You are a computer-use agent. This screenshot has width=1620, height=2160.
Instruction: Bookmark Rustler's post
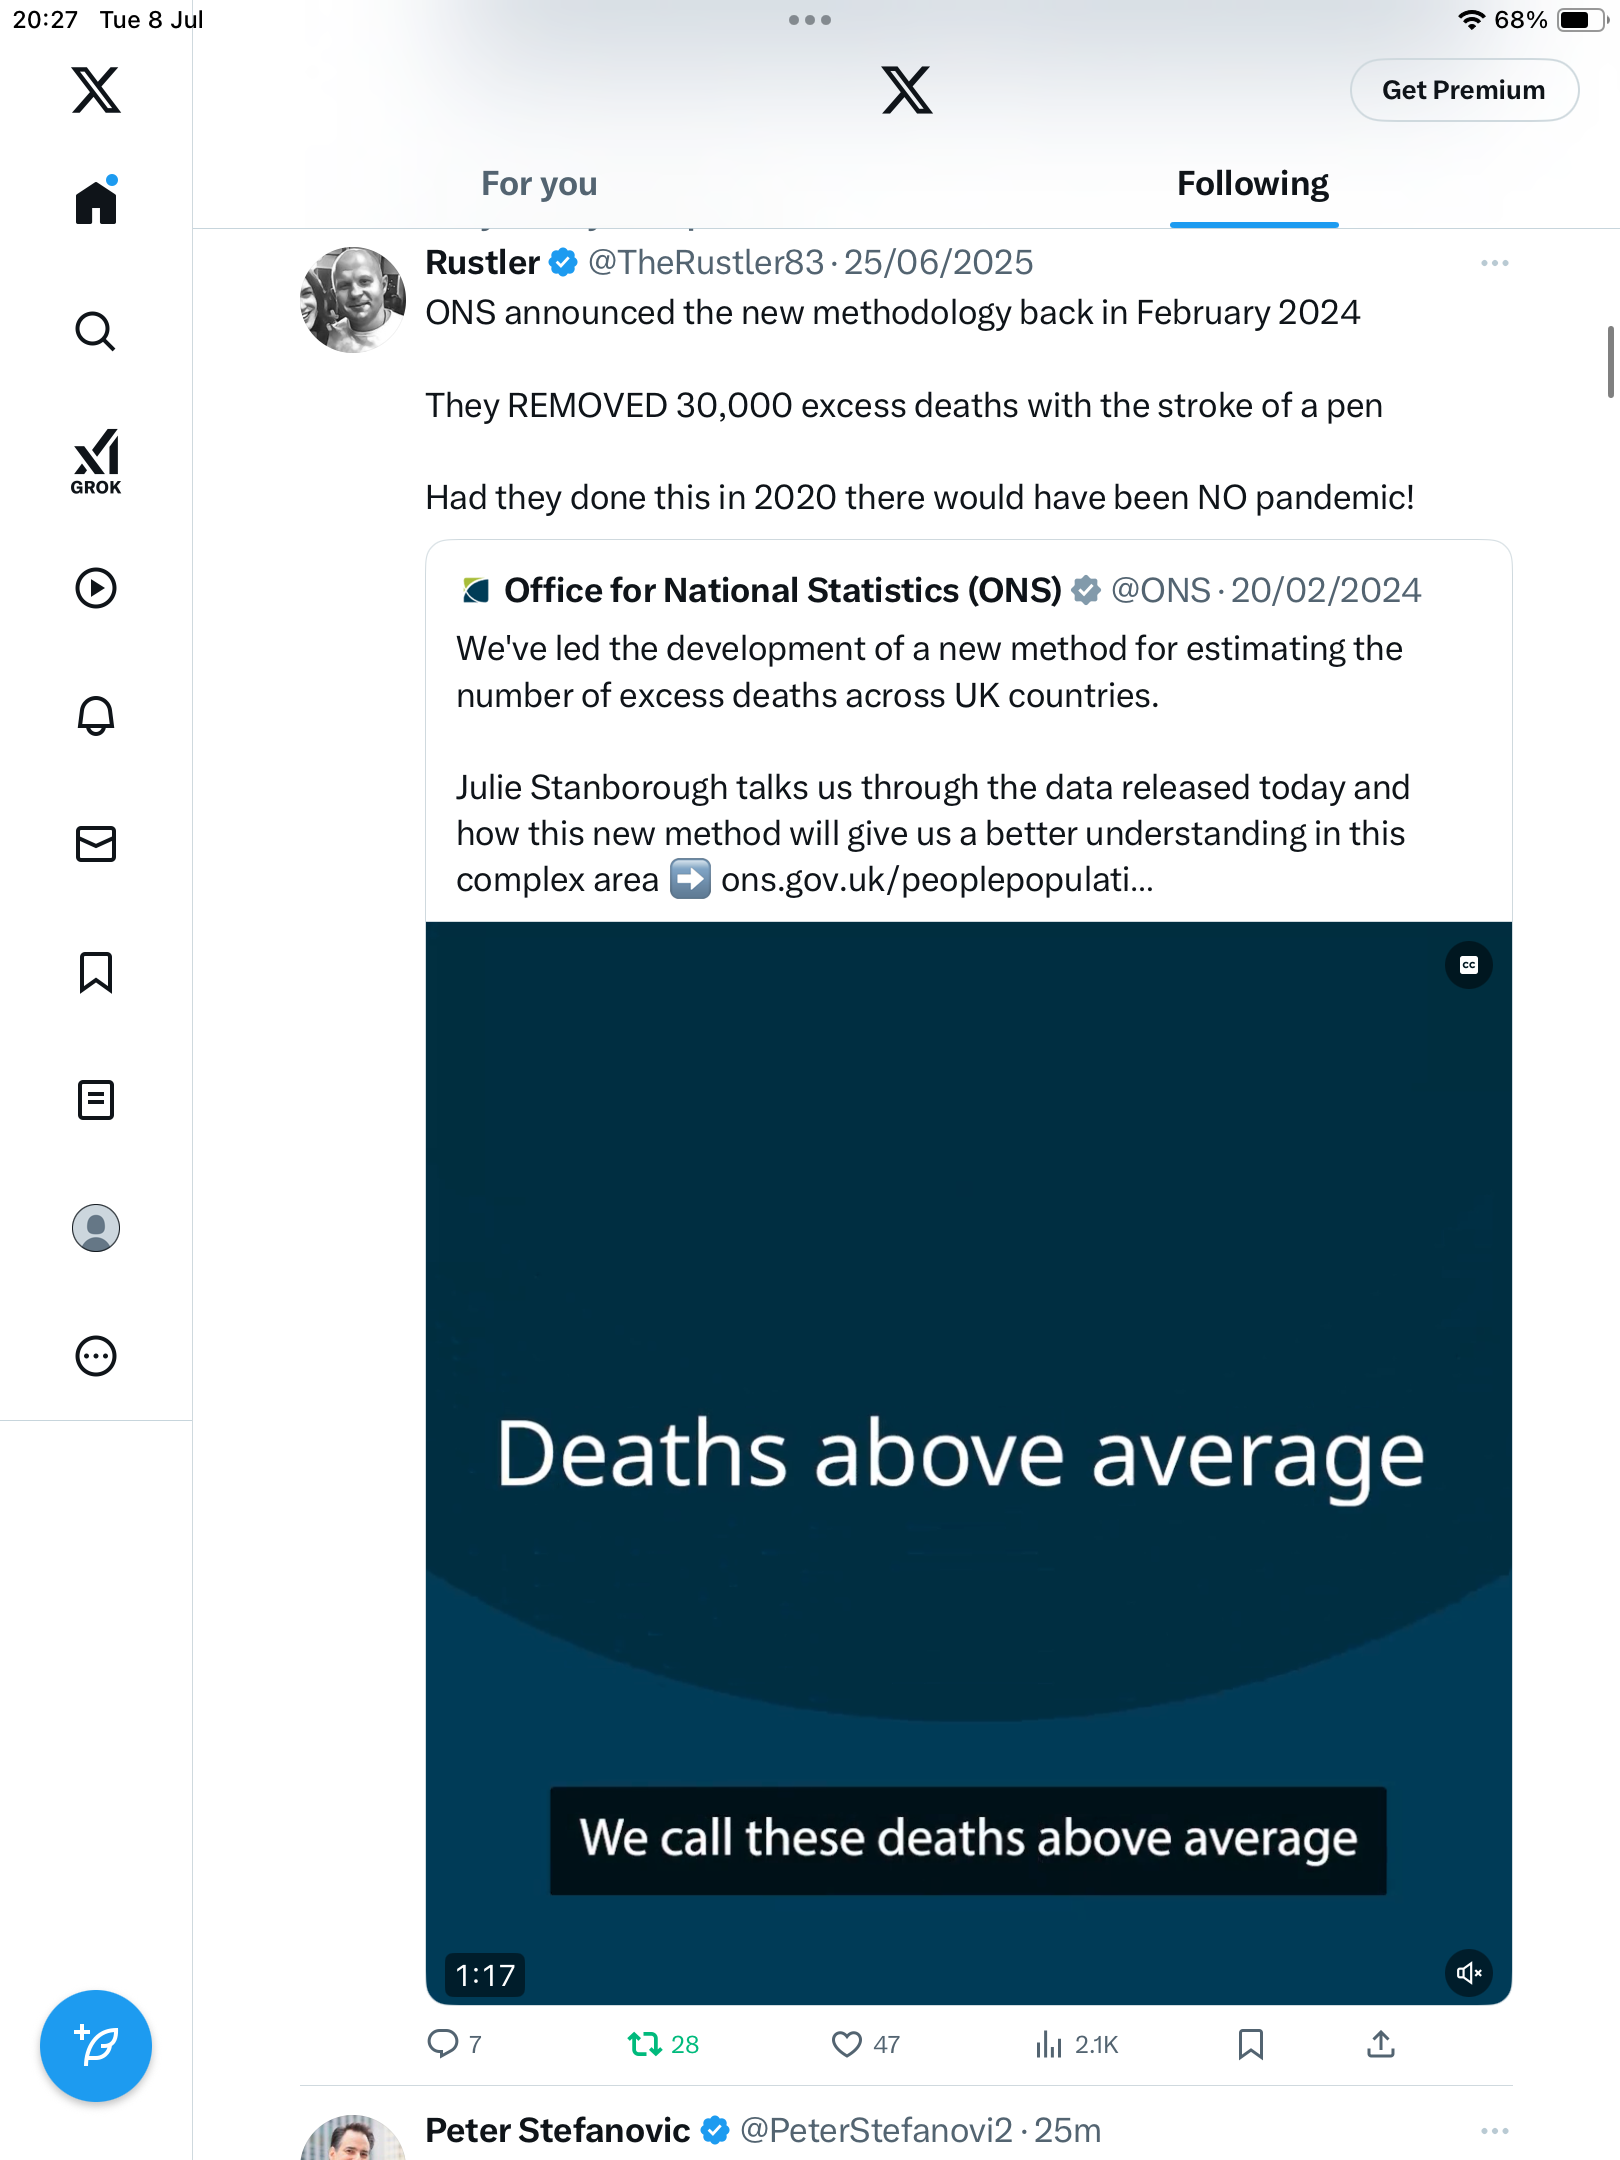coord(1251,2044)
